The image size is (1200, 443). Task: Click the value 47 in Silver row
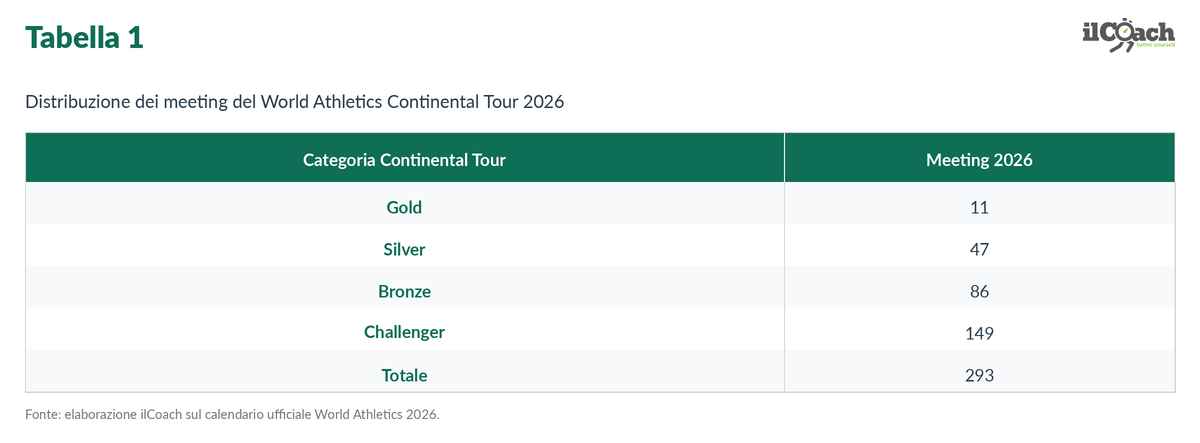click(979, 250)
